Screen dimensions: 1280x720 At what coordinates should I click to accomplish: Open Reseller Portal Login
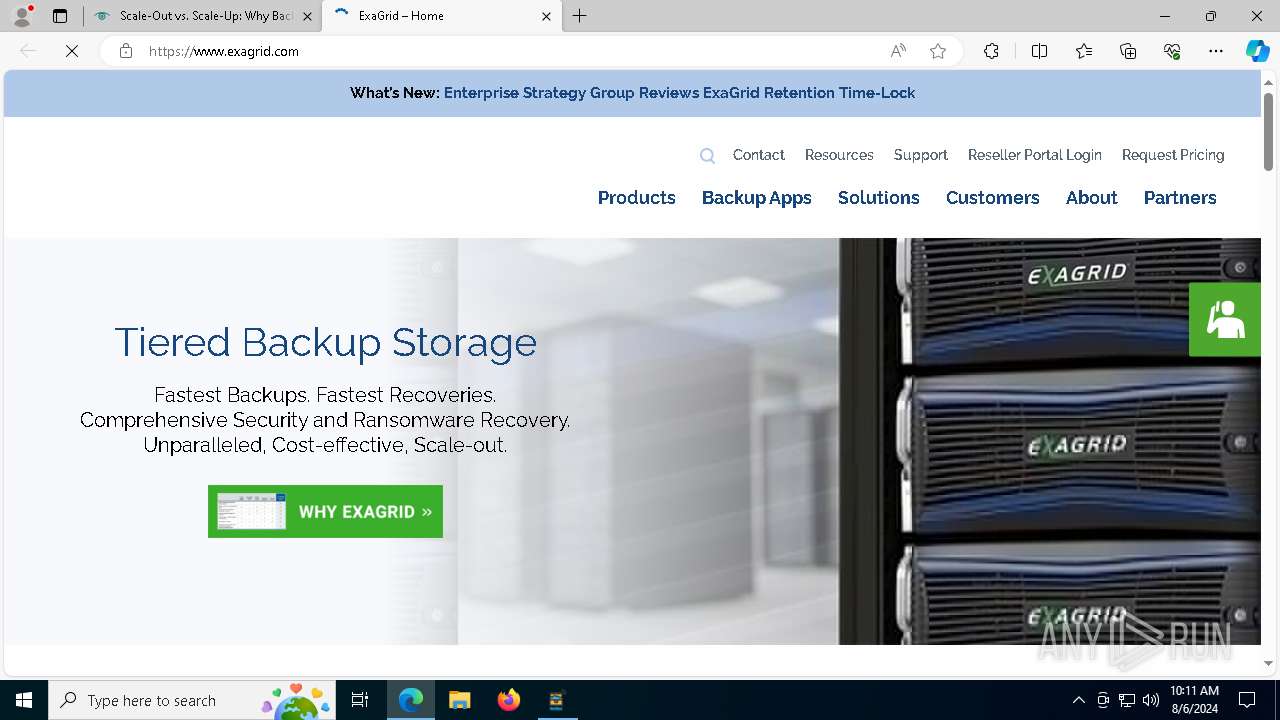1034,155
